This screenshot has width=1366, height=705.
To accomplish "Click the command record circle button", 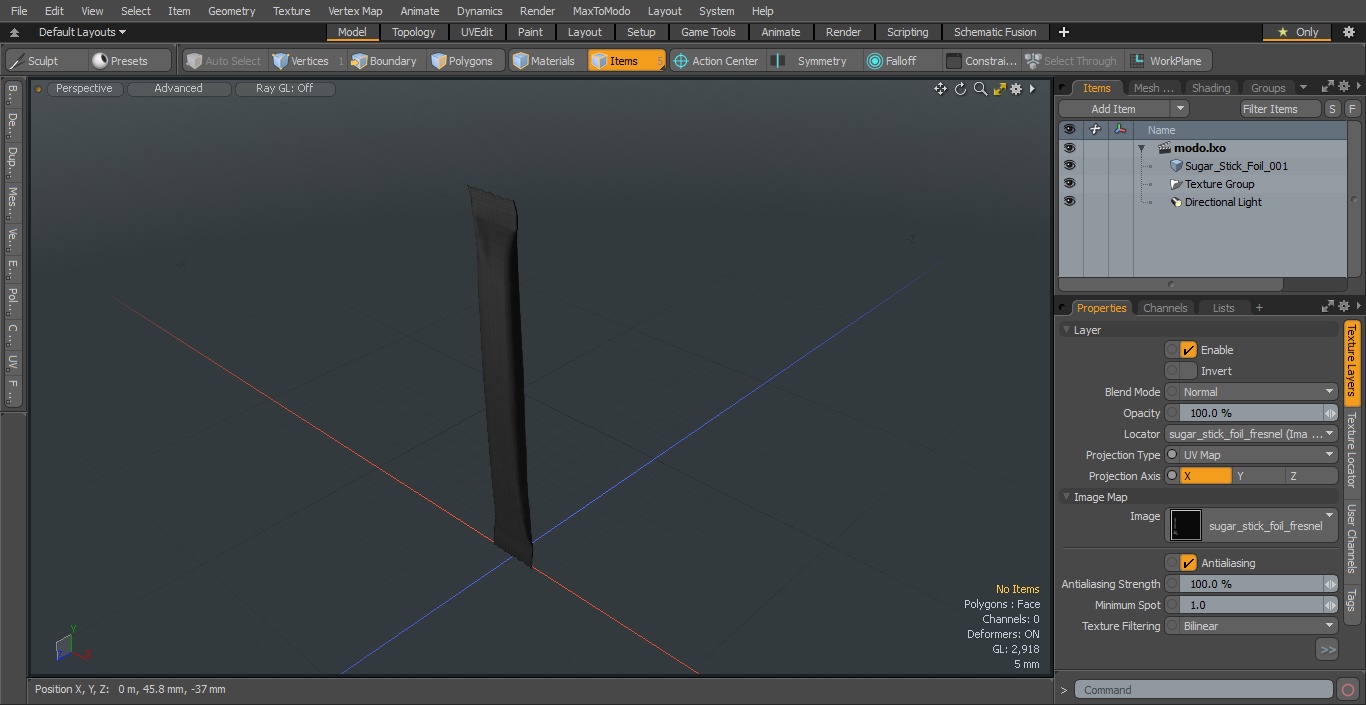I will [x=1347, y=690].
